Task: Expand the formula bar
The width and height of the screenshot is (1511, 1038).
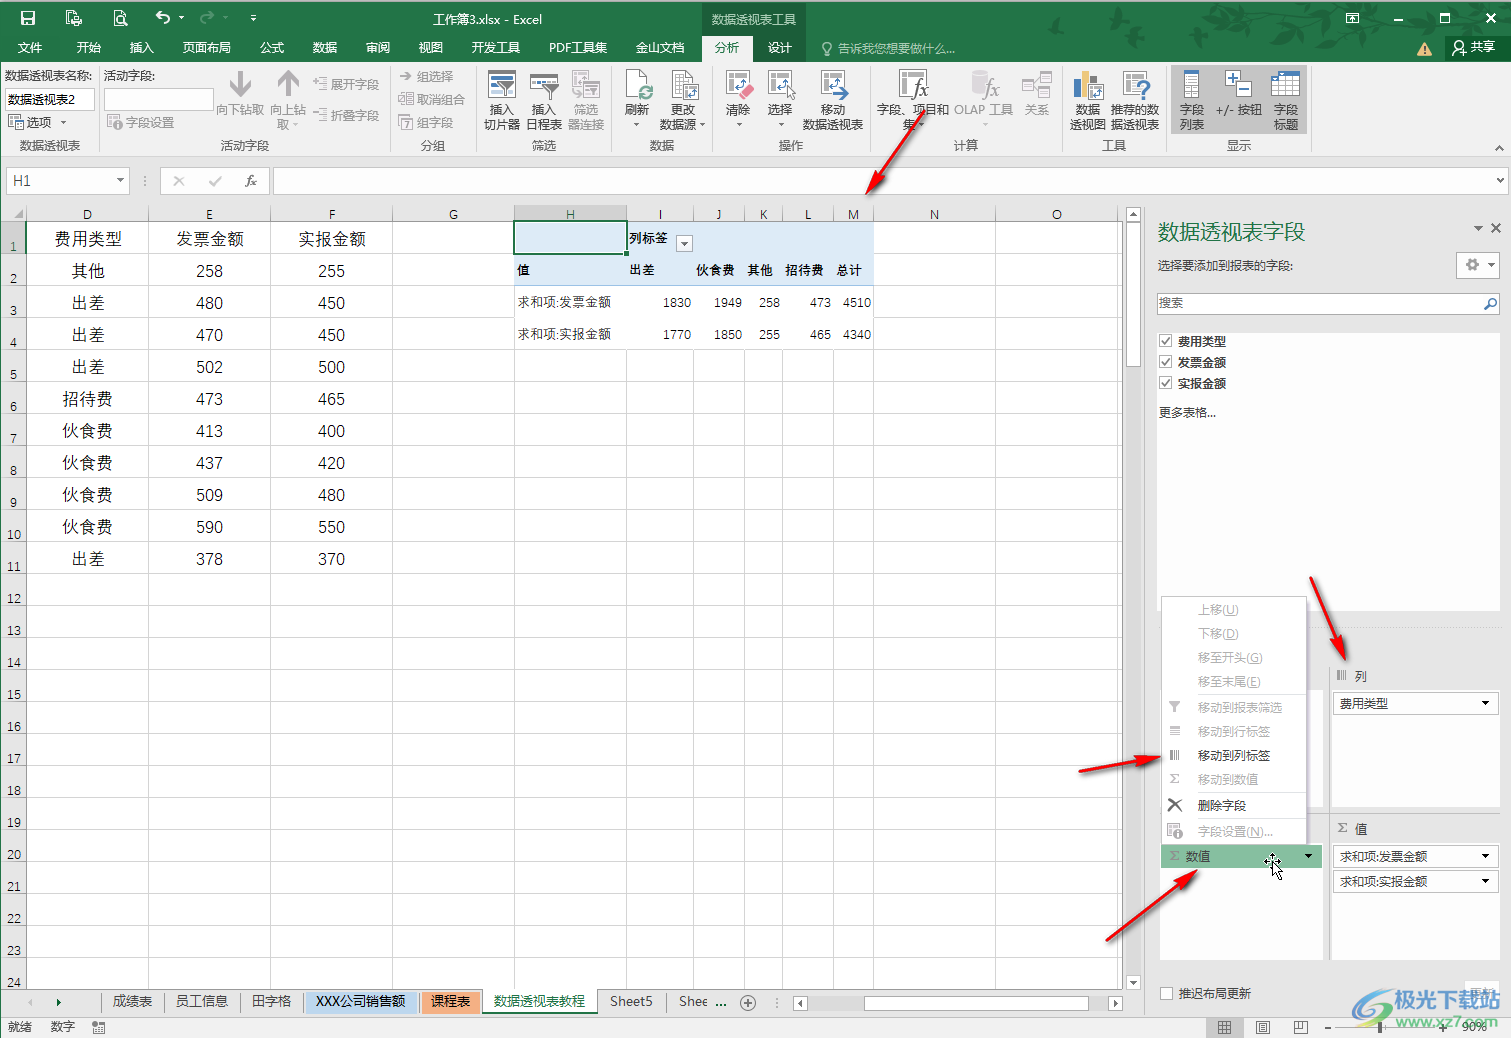Action: tap(1500, 181)
